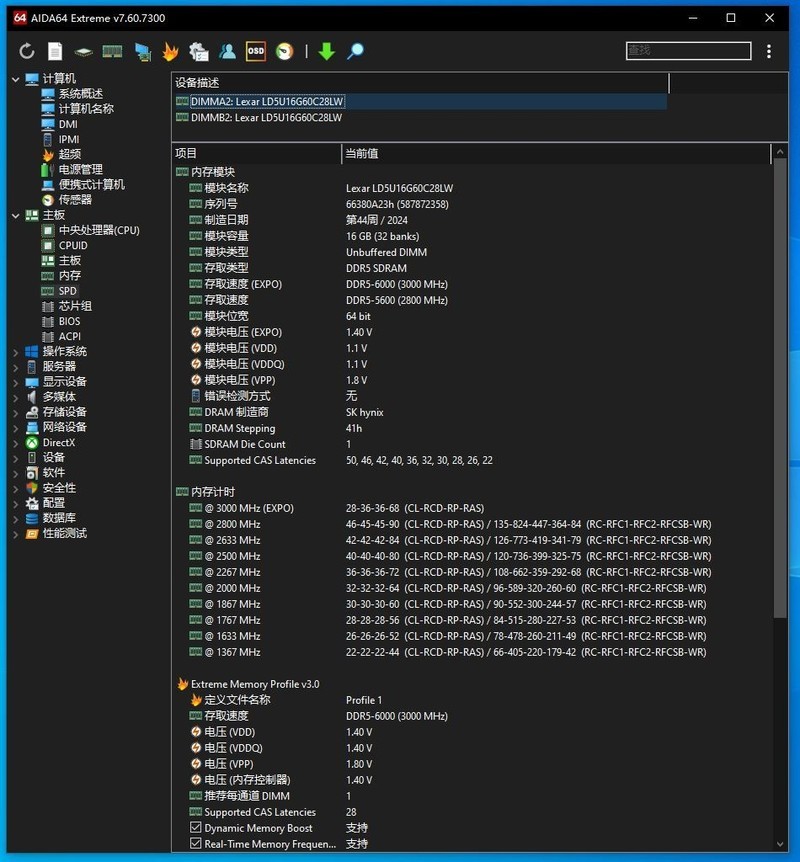Toggle the Dynamic Memory Boost checkbox
This screenshot has width=800, height=862.
point(196,828)
